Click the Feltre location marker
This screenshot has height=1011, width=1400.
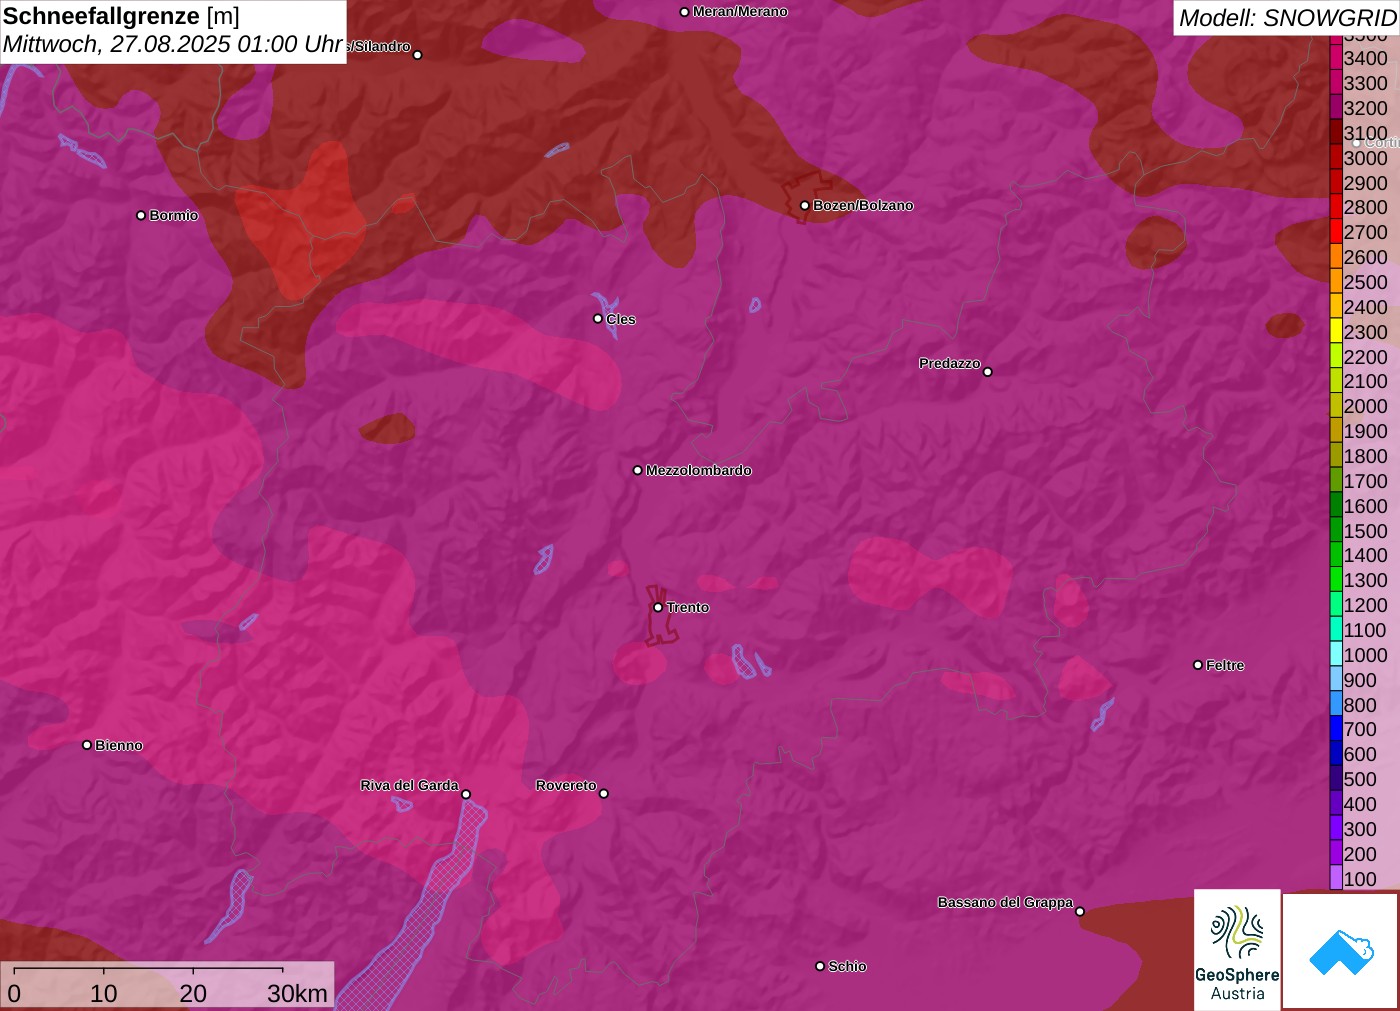pyautogui.click(x=1198, y=665)
